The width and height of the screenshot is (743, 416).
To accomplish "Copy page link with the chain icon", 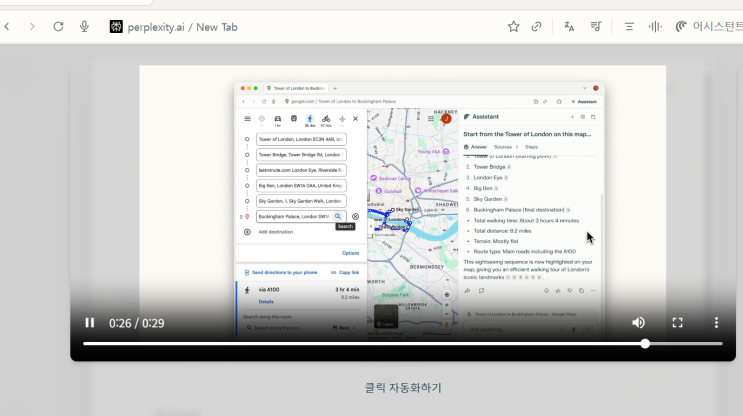I will [x=536, y=27].
